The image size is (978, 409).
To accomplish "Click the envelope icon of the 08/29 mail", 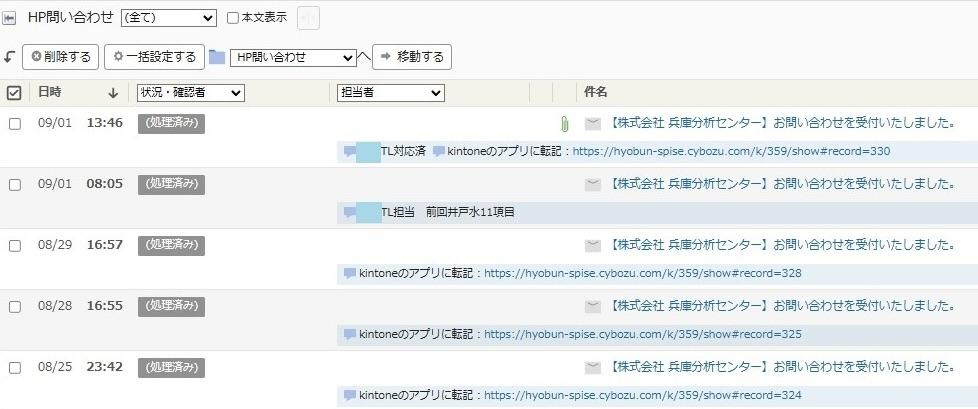I will coord(593,245).
